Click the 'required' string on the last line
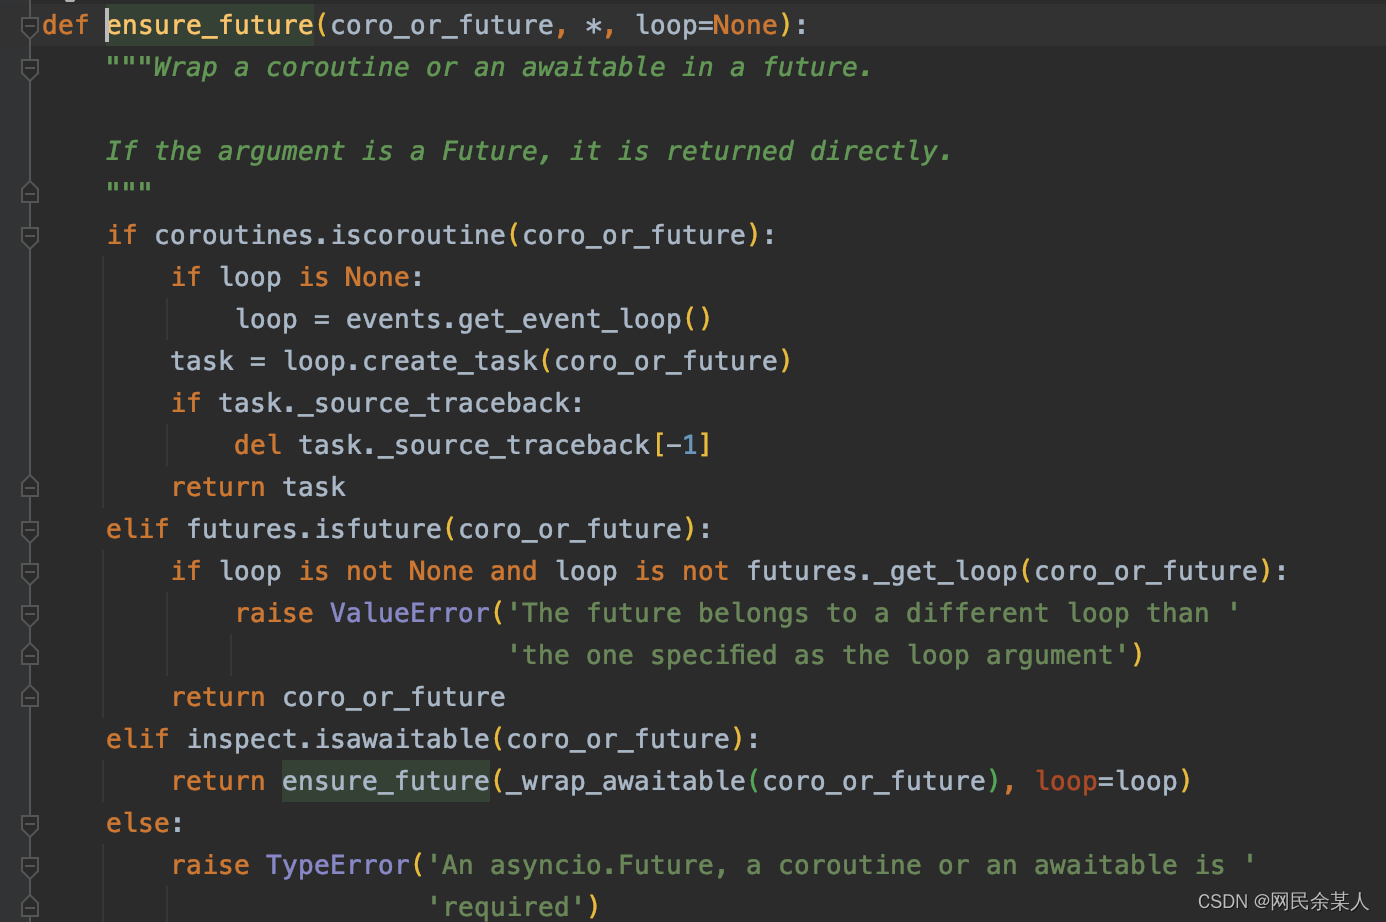Image resolution: width=1386 pixels, height=922 pixels. click(x=506, y=907)
